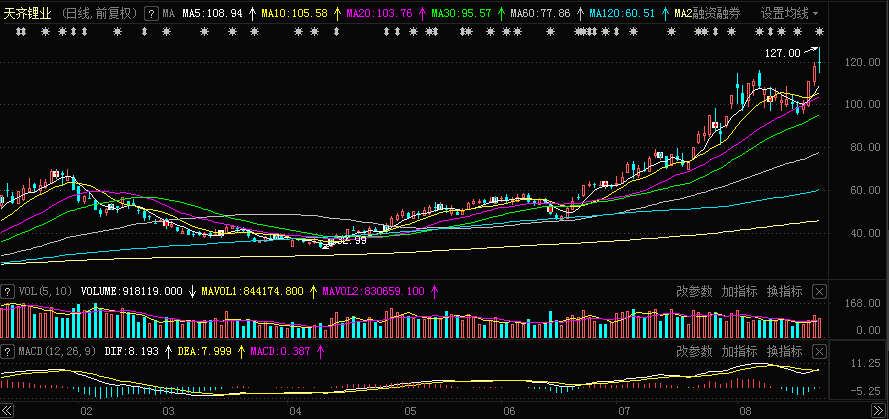Click 换指标 in the VOL panel

coord(784,291)
